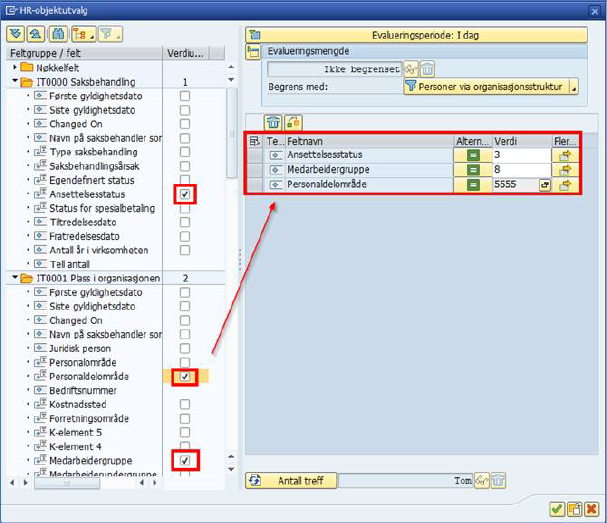Uncheck the Medarbeidergruppe checkbox
607x523 pixels.
185,461
